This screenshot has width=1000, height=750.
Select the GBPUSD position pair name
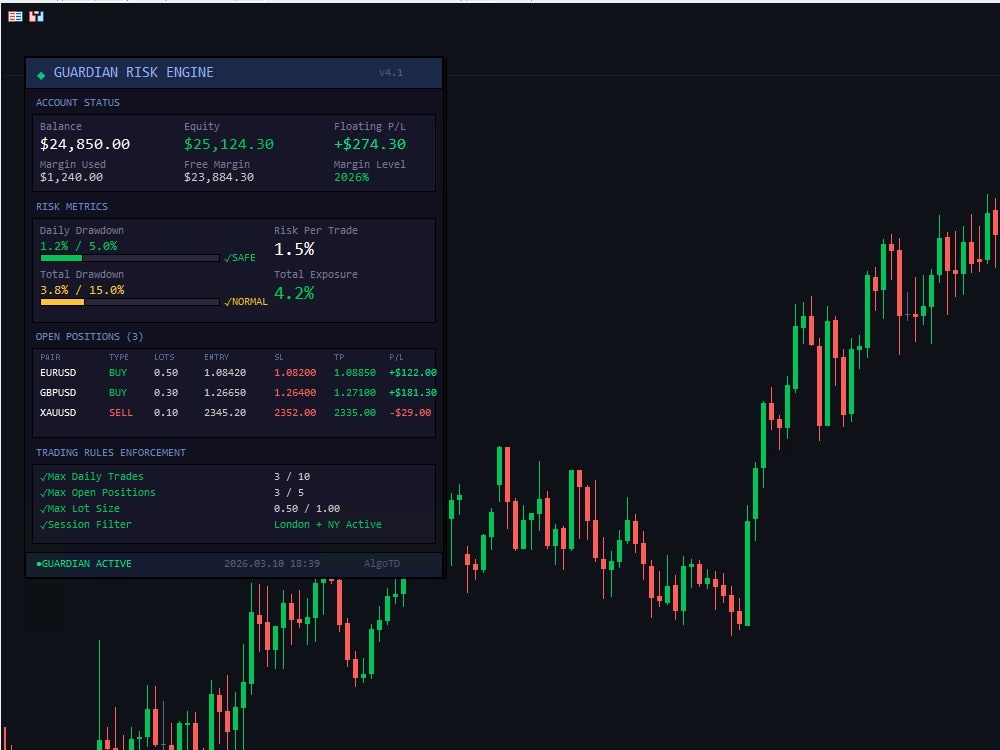point(58,393)
